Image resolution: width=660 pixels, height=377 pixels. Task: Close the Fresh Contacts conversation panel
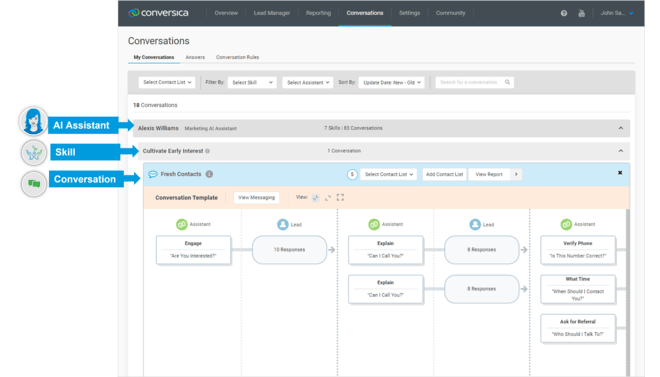click(x=620, y=173)
